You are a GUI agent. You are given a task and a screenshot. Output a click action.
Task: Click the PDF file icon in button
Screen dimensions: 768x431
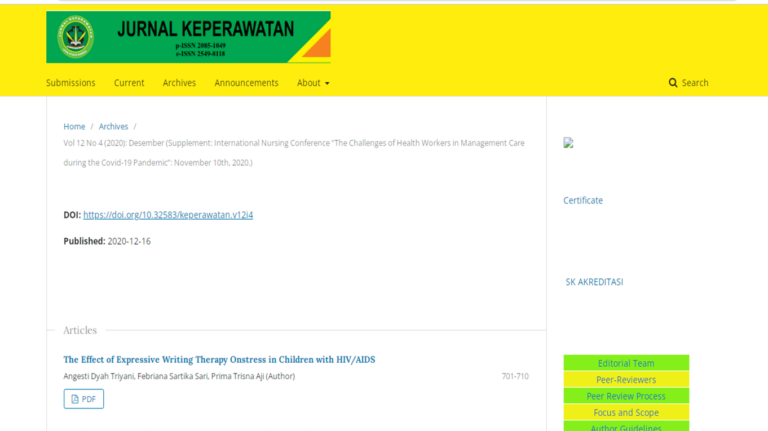[x=75, y=399]
